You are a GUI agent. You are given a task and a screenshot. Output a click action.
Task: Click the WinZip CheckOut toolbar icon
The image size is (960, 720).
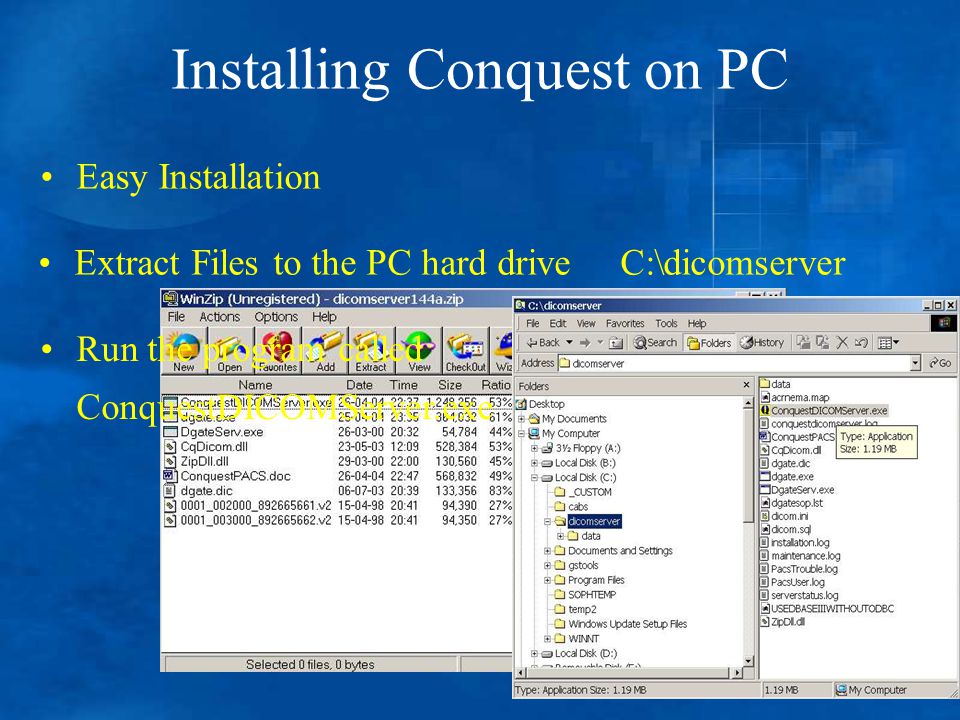pyautogui.click(x=465, y=351)
